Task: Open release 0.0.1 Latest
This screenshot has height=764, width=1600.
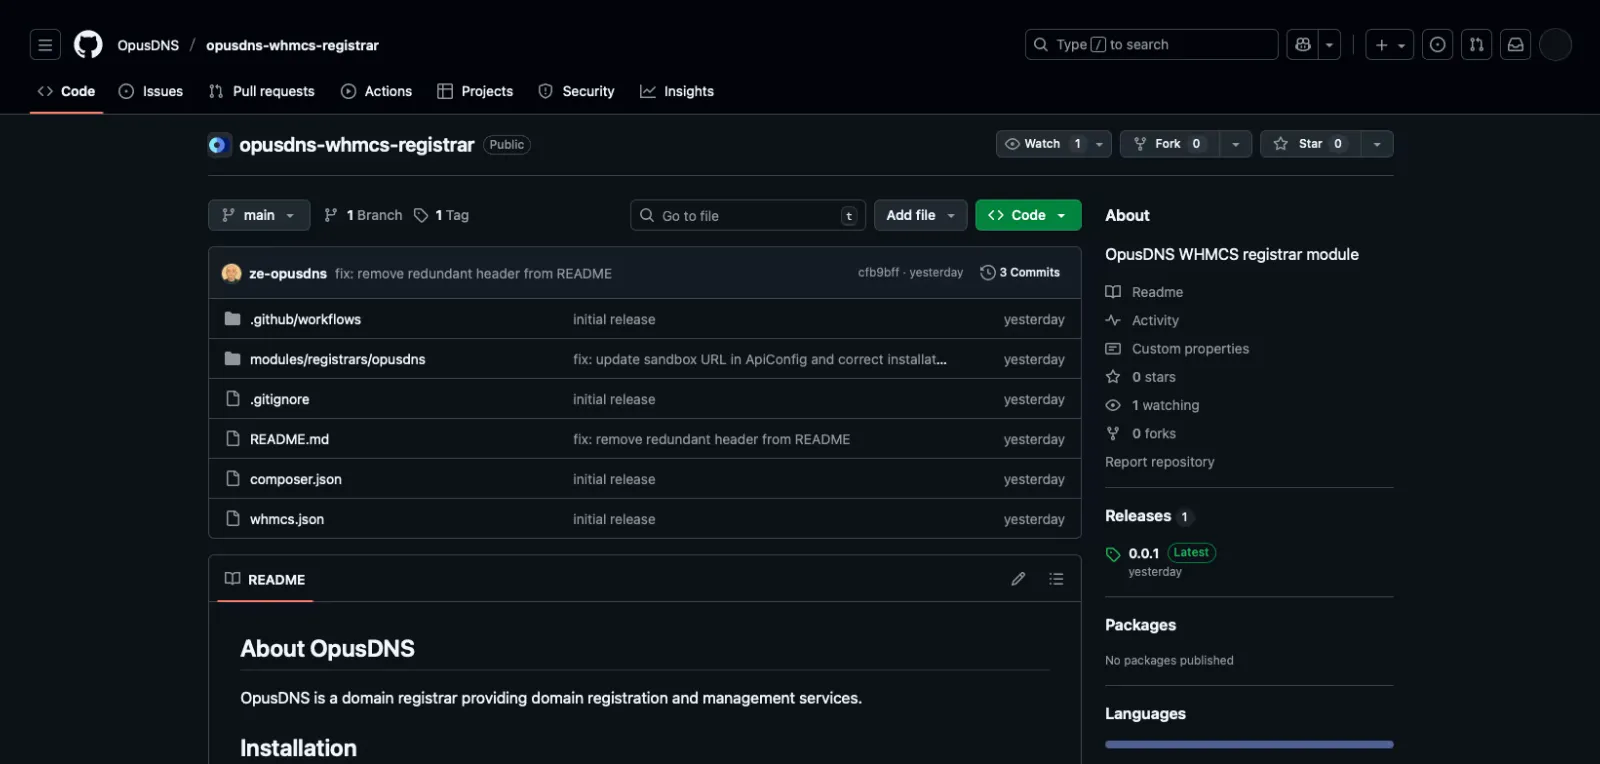Action: tap(1160, 553)
